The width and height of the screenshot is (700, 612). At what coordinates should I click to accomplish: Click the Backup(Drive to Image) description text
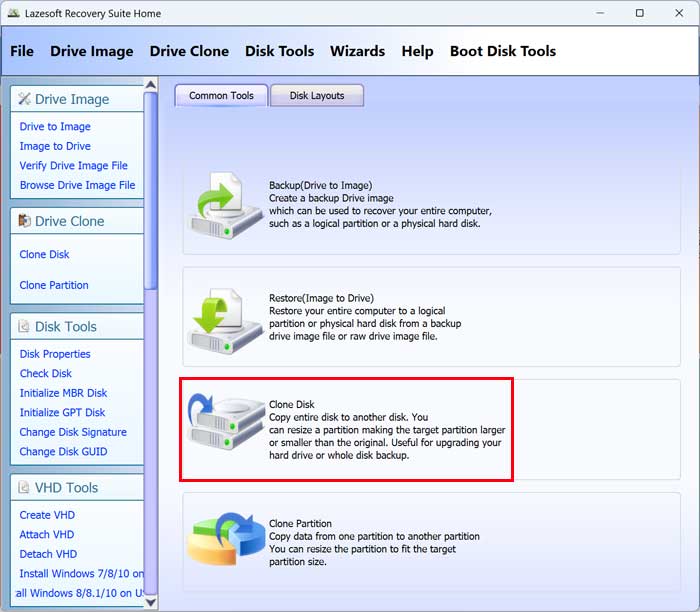(x=380, y=204)
